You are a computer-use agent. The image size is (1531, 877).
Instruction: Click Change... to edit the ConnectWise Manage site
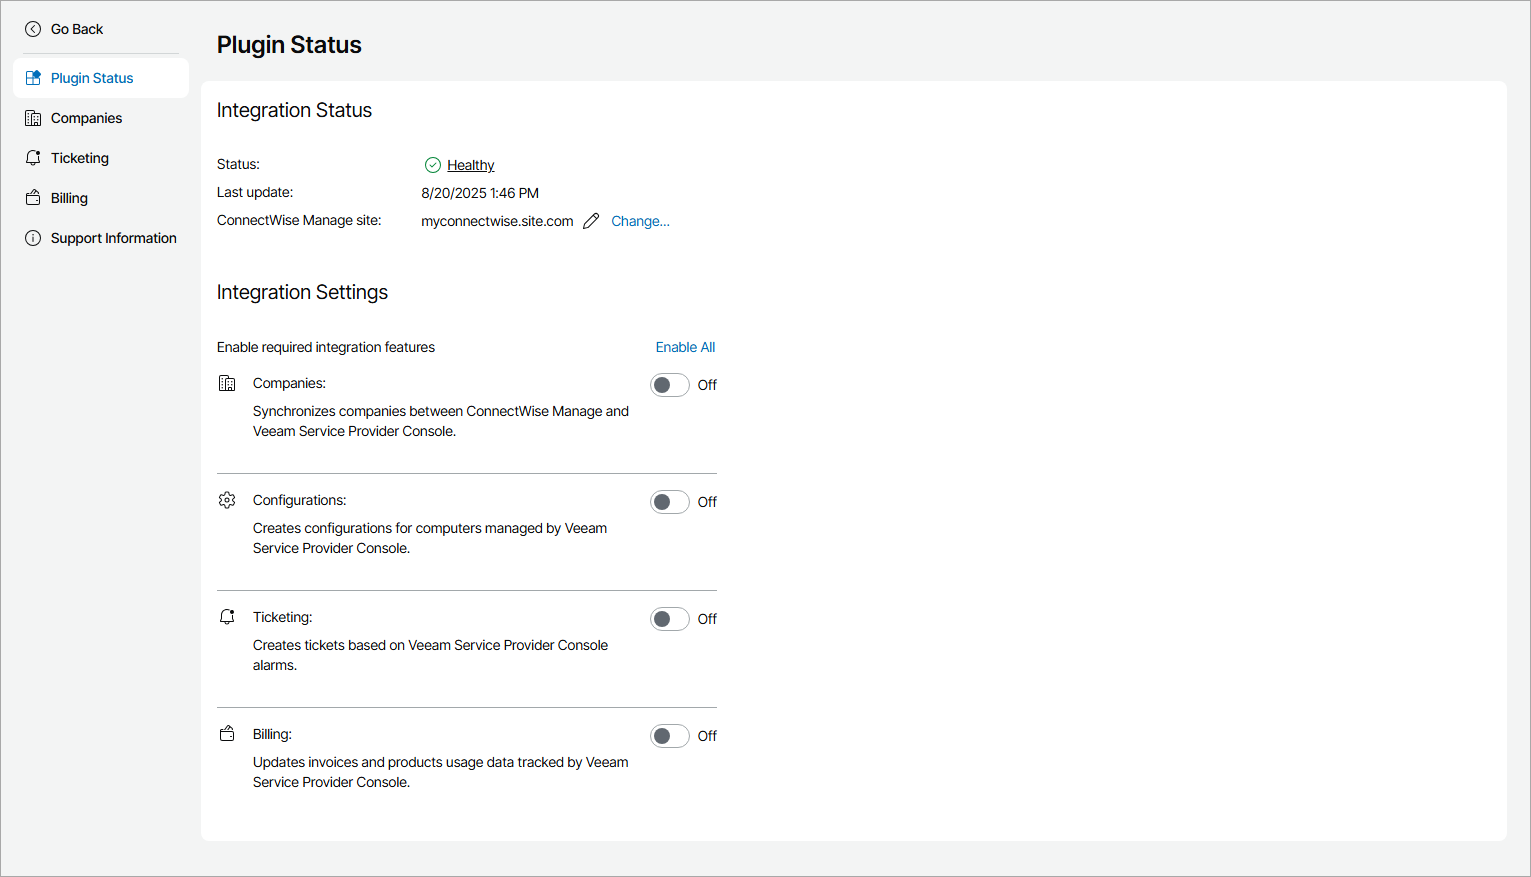coord(640,220)
